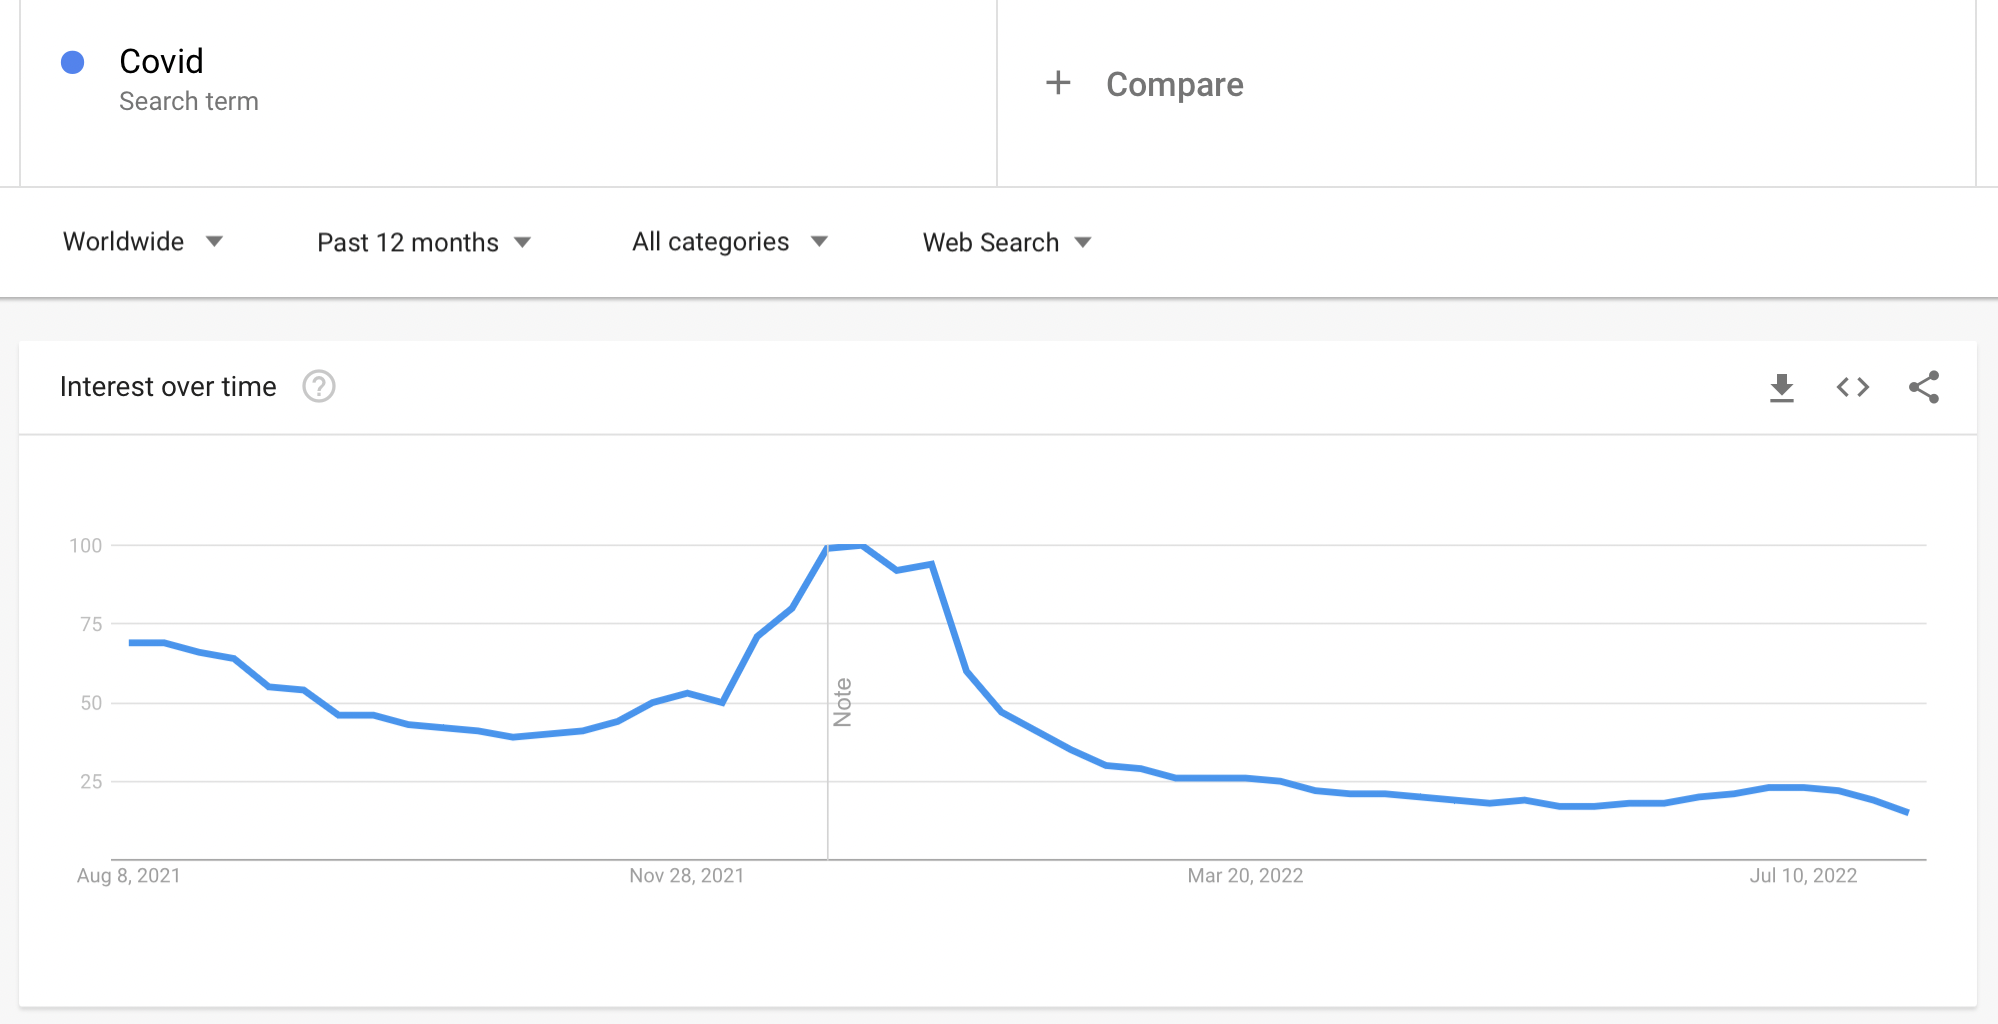Expand the Web Search type dropdown
This screenshot has width=1998, height=1024.
(1007, 243)
